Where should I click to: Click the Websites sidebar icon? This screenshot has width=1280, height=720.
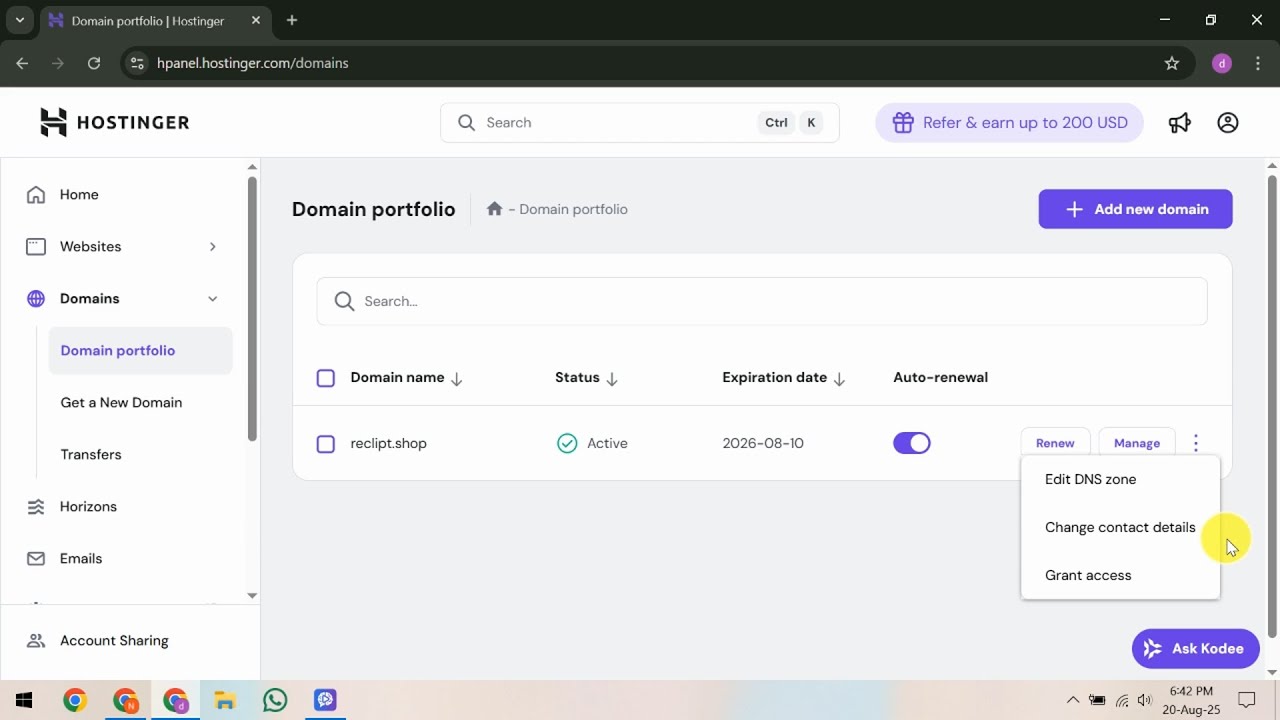(x=36, y=246)
